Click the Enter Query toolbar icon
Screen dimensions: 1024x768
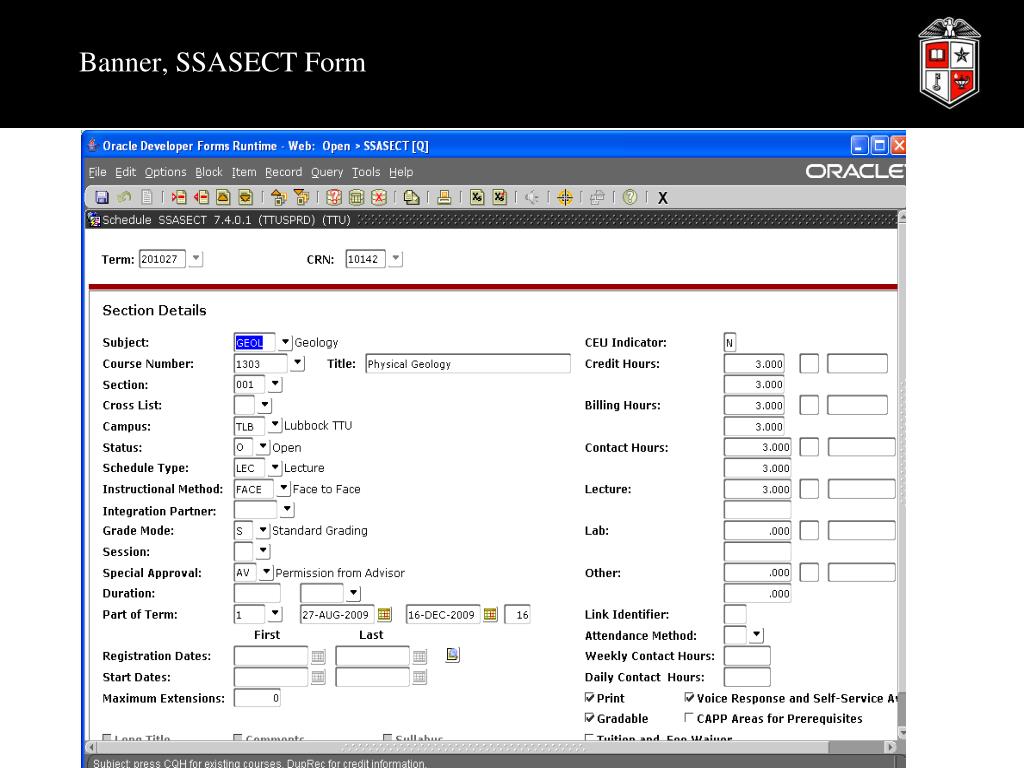coord(334,197)
